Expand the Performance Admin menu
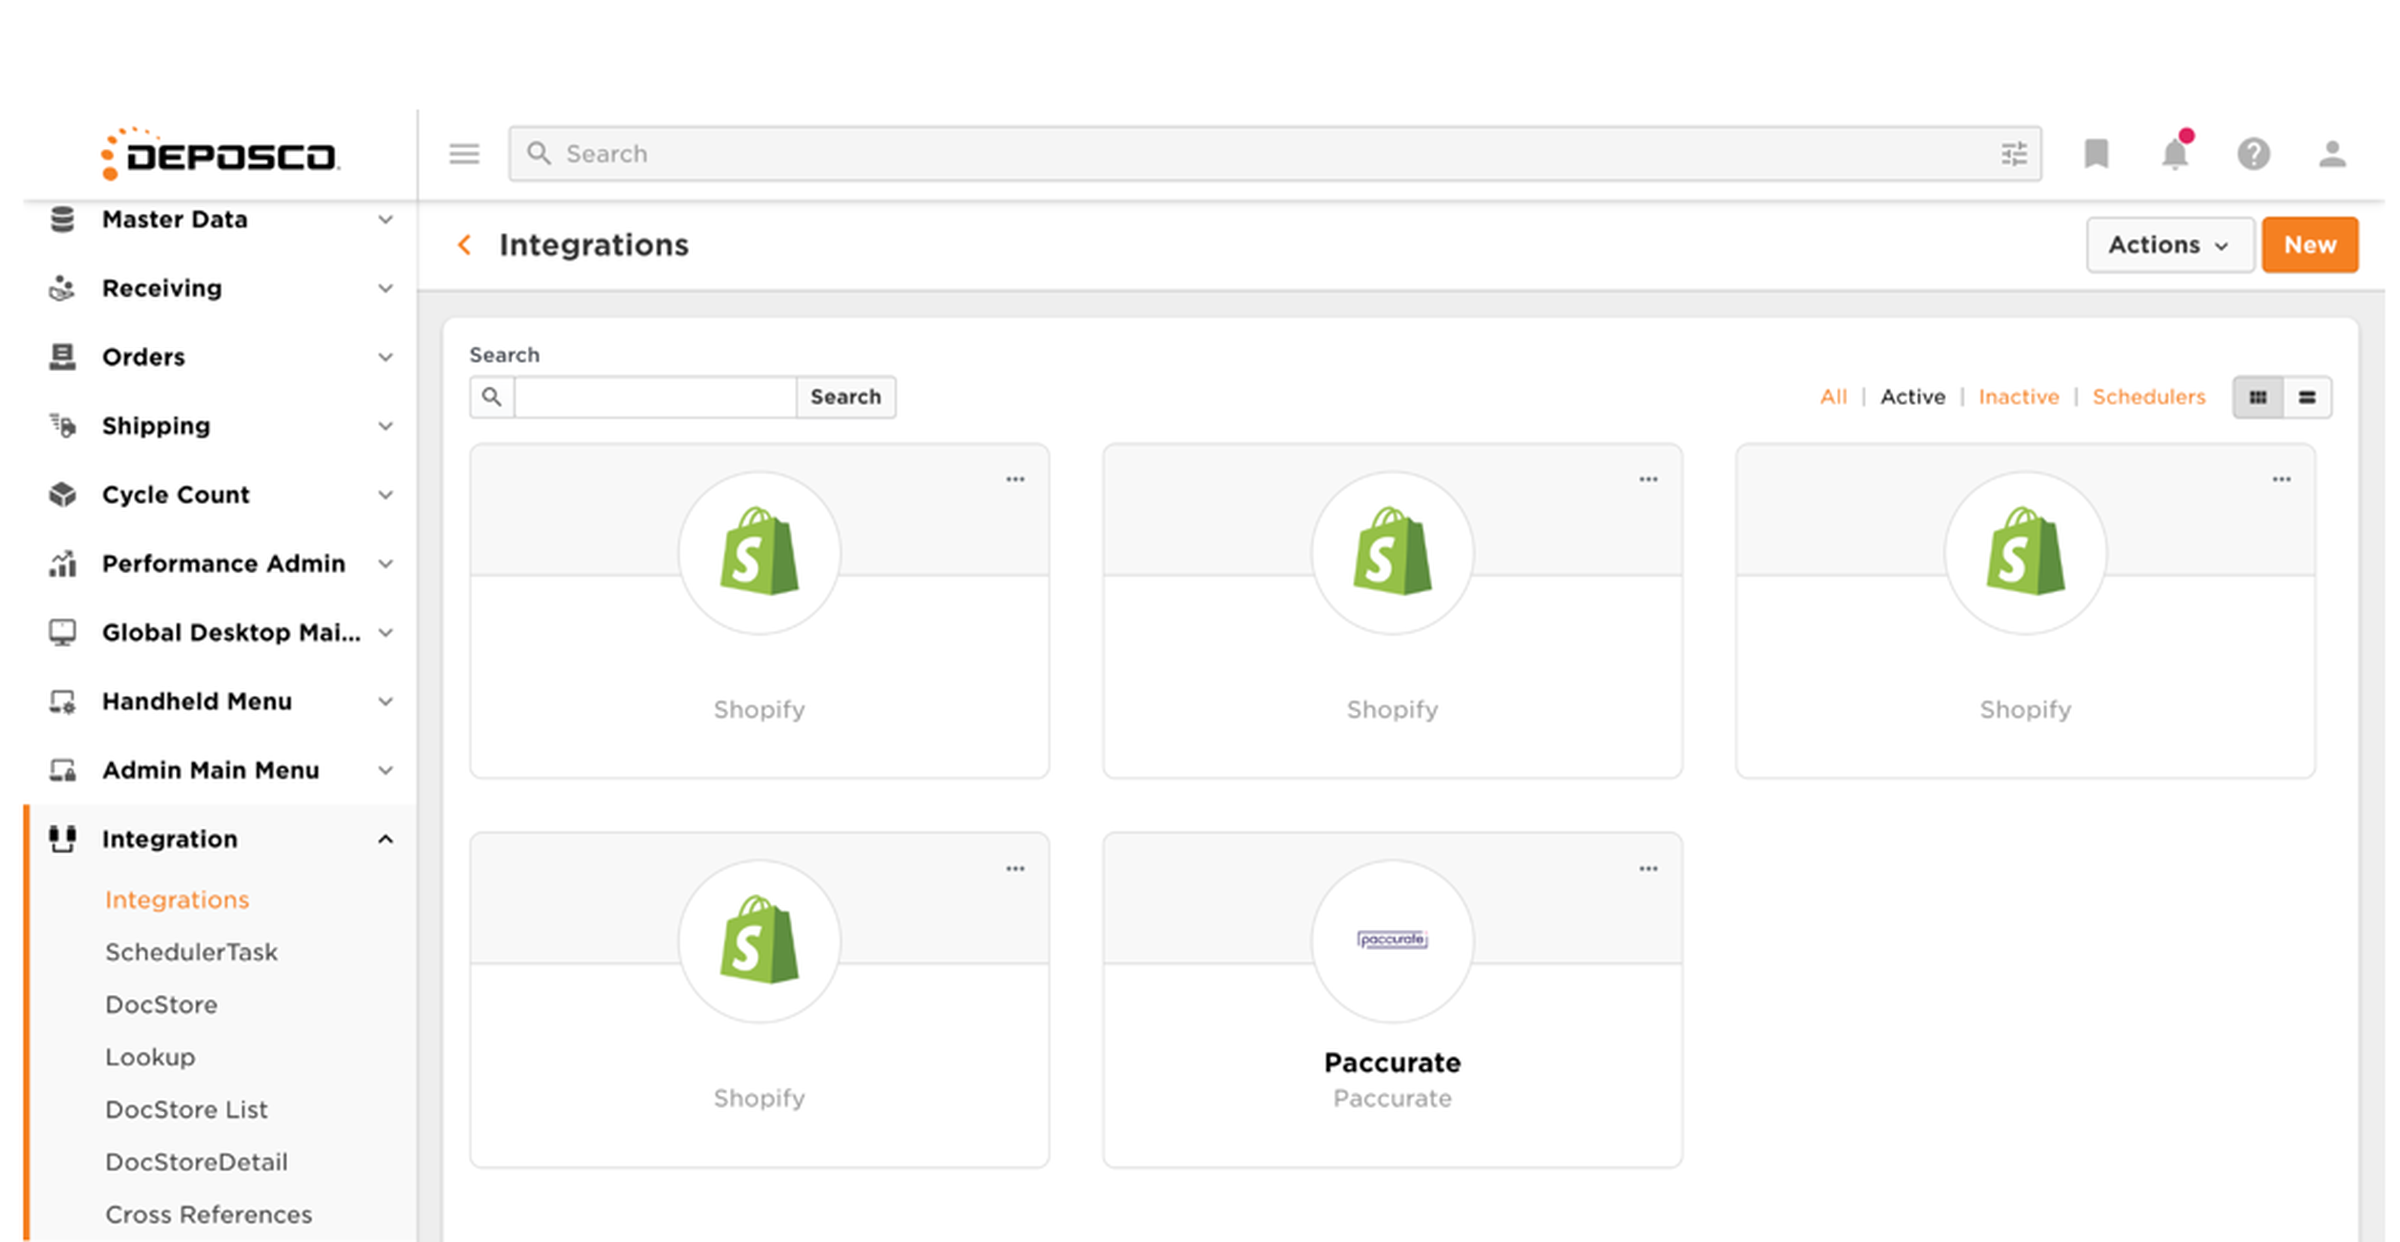Viewport: 2400px width, 1242px height. (x=385, y=564)
